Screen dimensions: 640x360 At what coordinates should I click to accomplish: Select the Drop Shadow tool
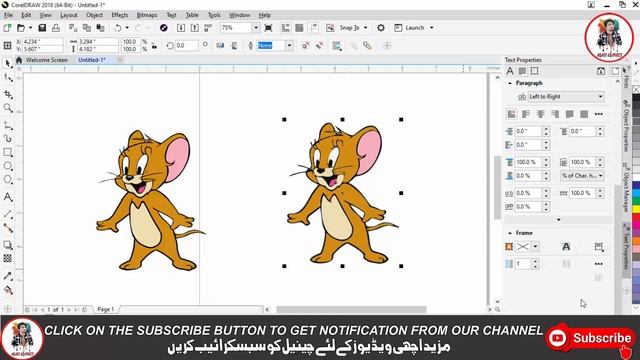click(x=8, y=245)
